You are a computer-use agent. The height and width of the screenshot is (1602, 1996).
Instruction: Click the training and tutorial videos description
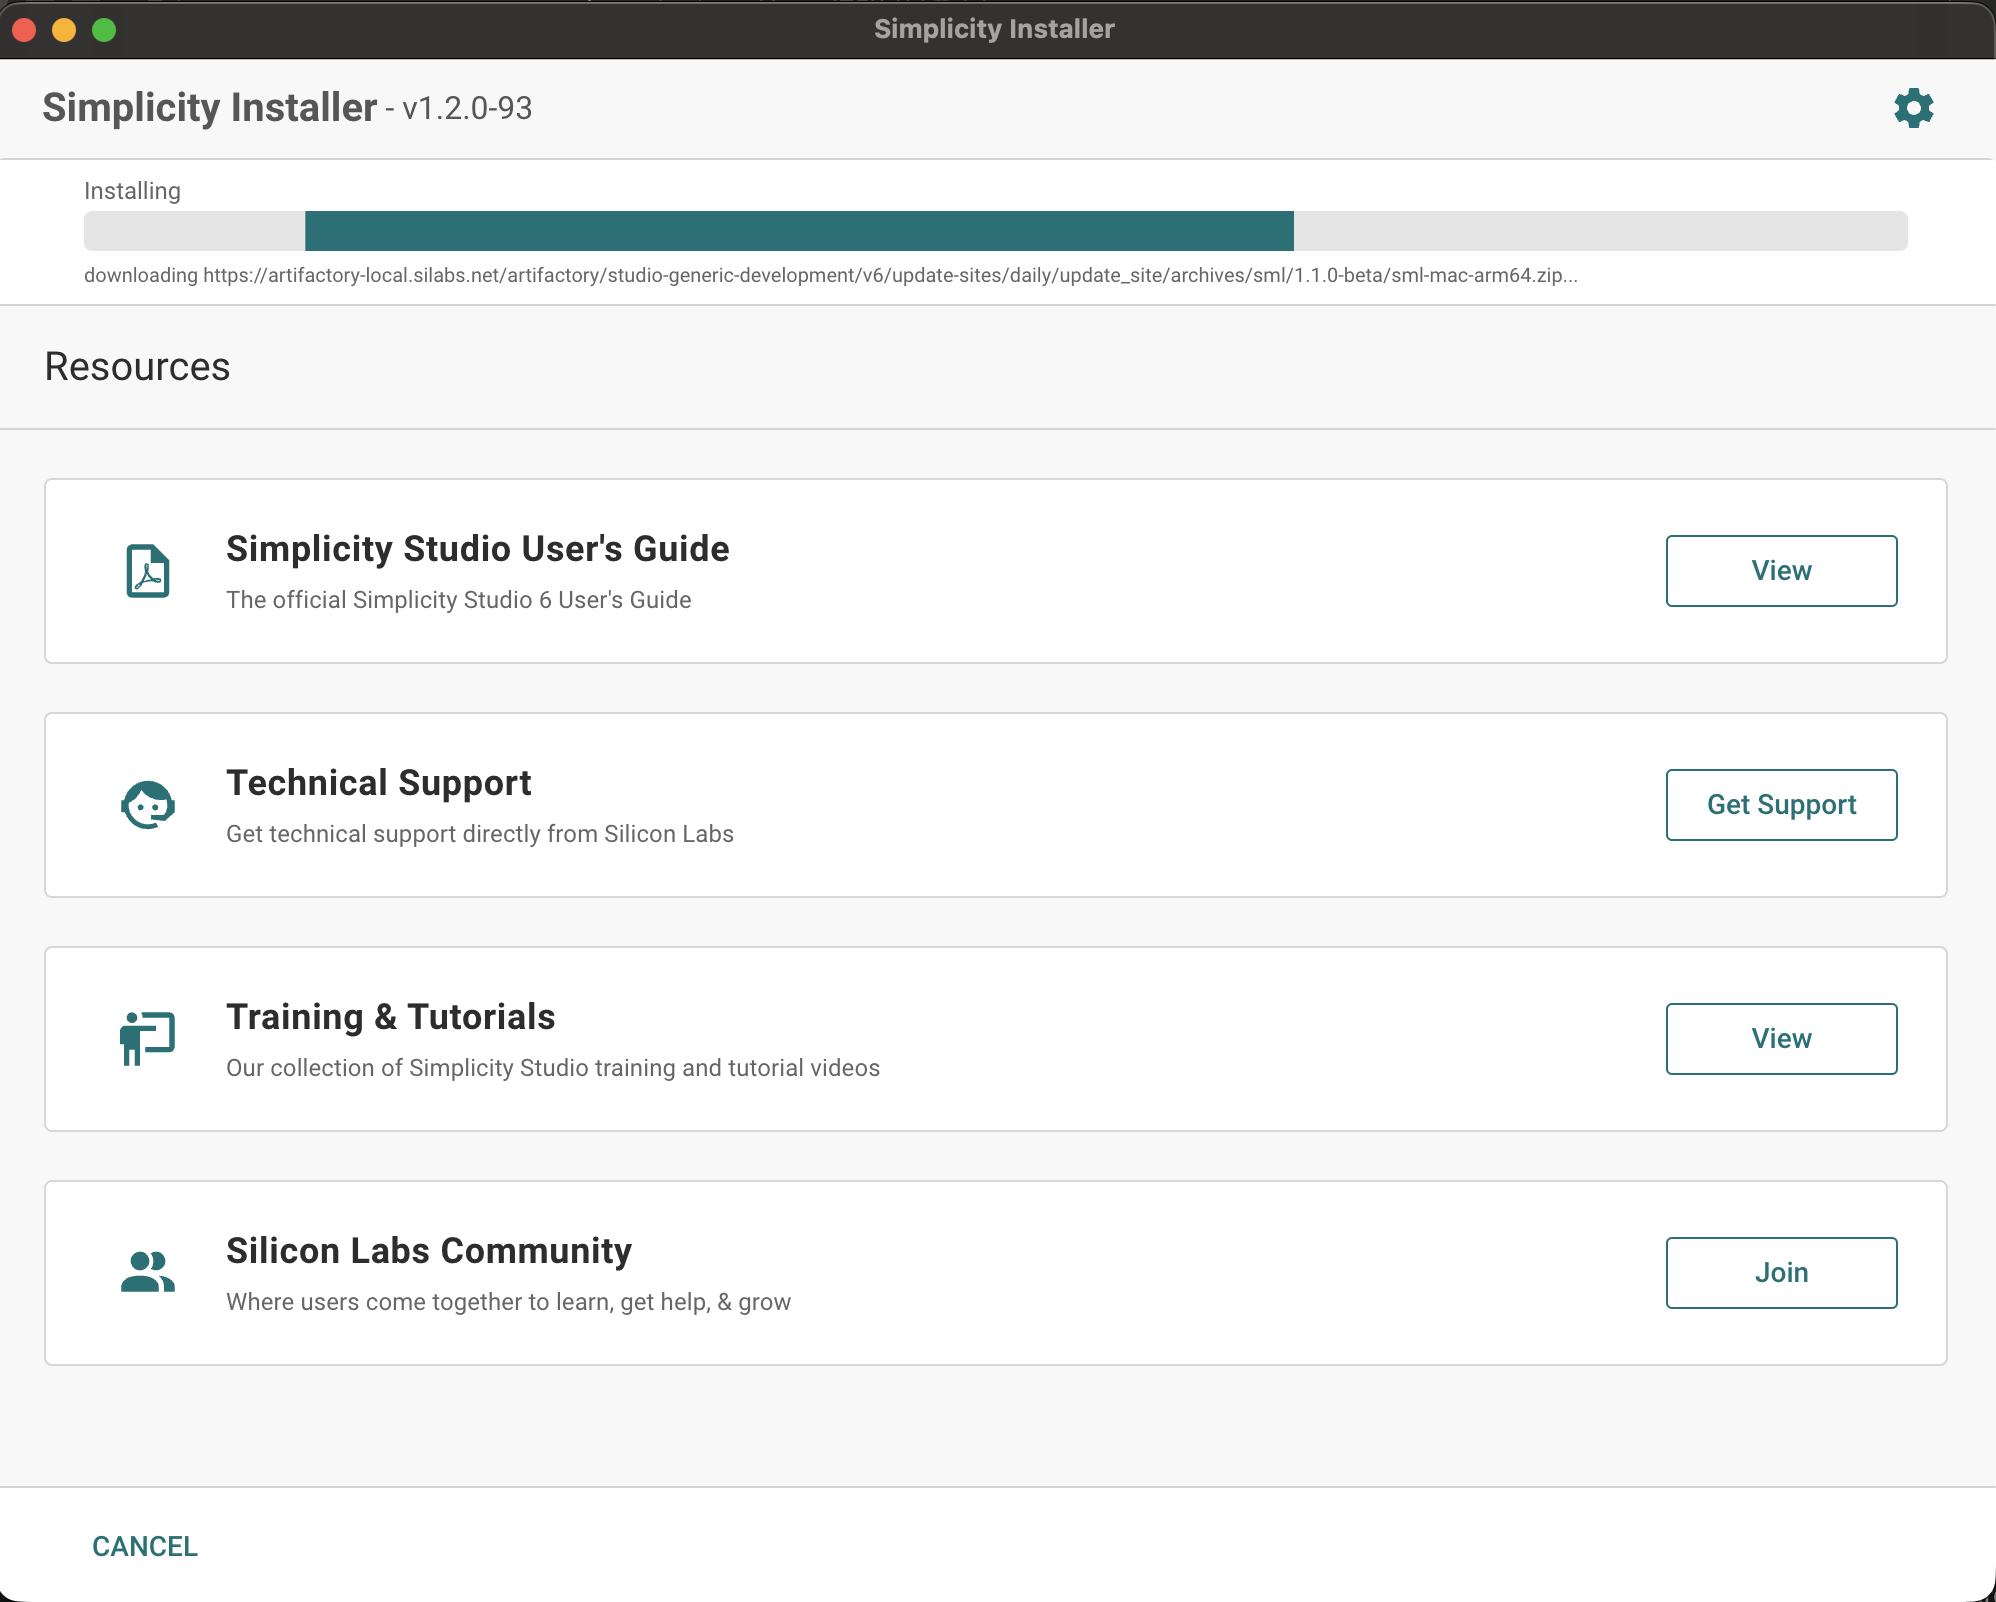tap(553, 1068)
